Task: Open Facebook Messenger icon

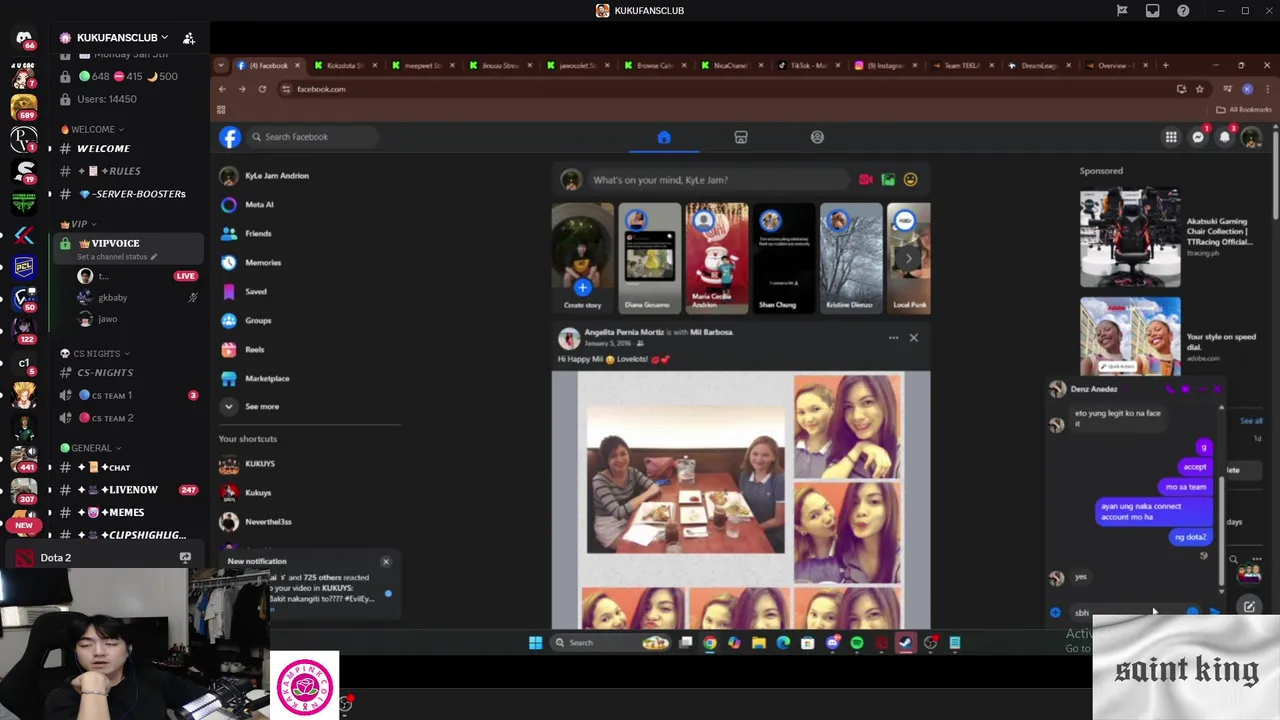Action: point(1198,137)
